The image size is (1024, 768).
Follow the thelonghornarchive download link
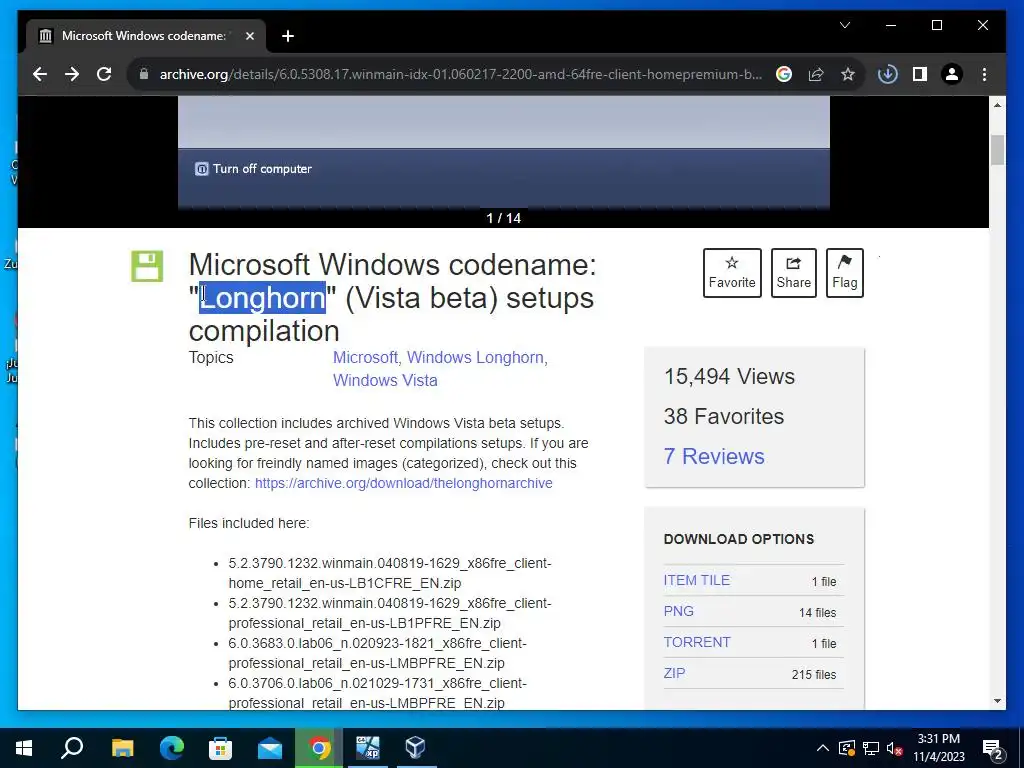(404, 483)
